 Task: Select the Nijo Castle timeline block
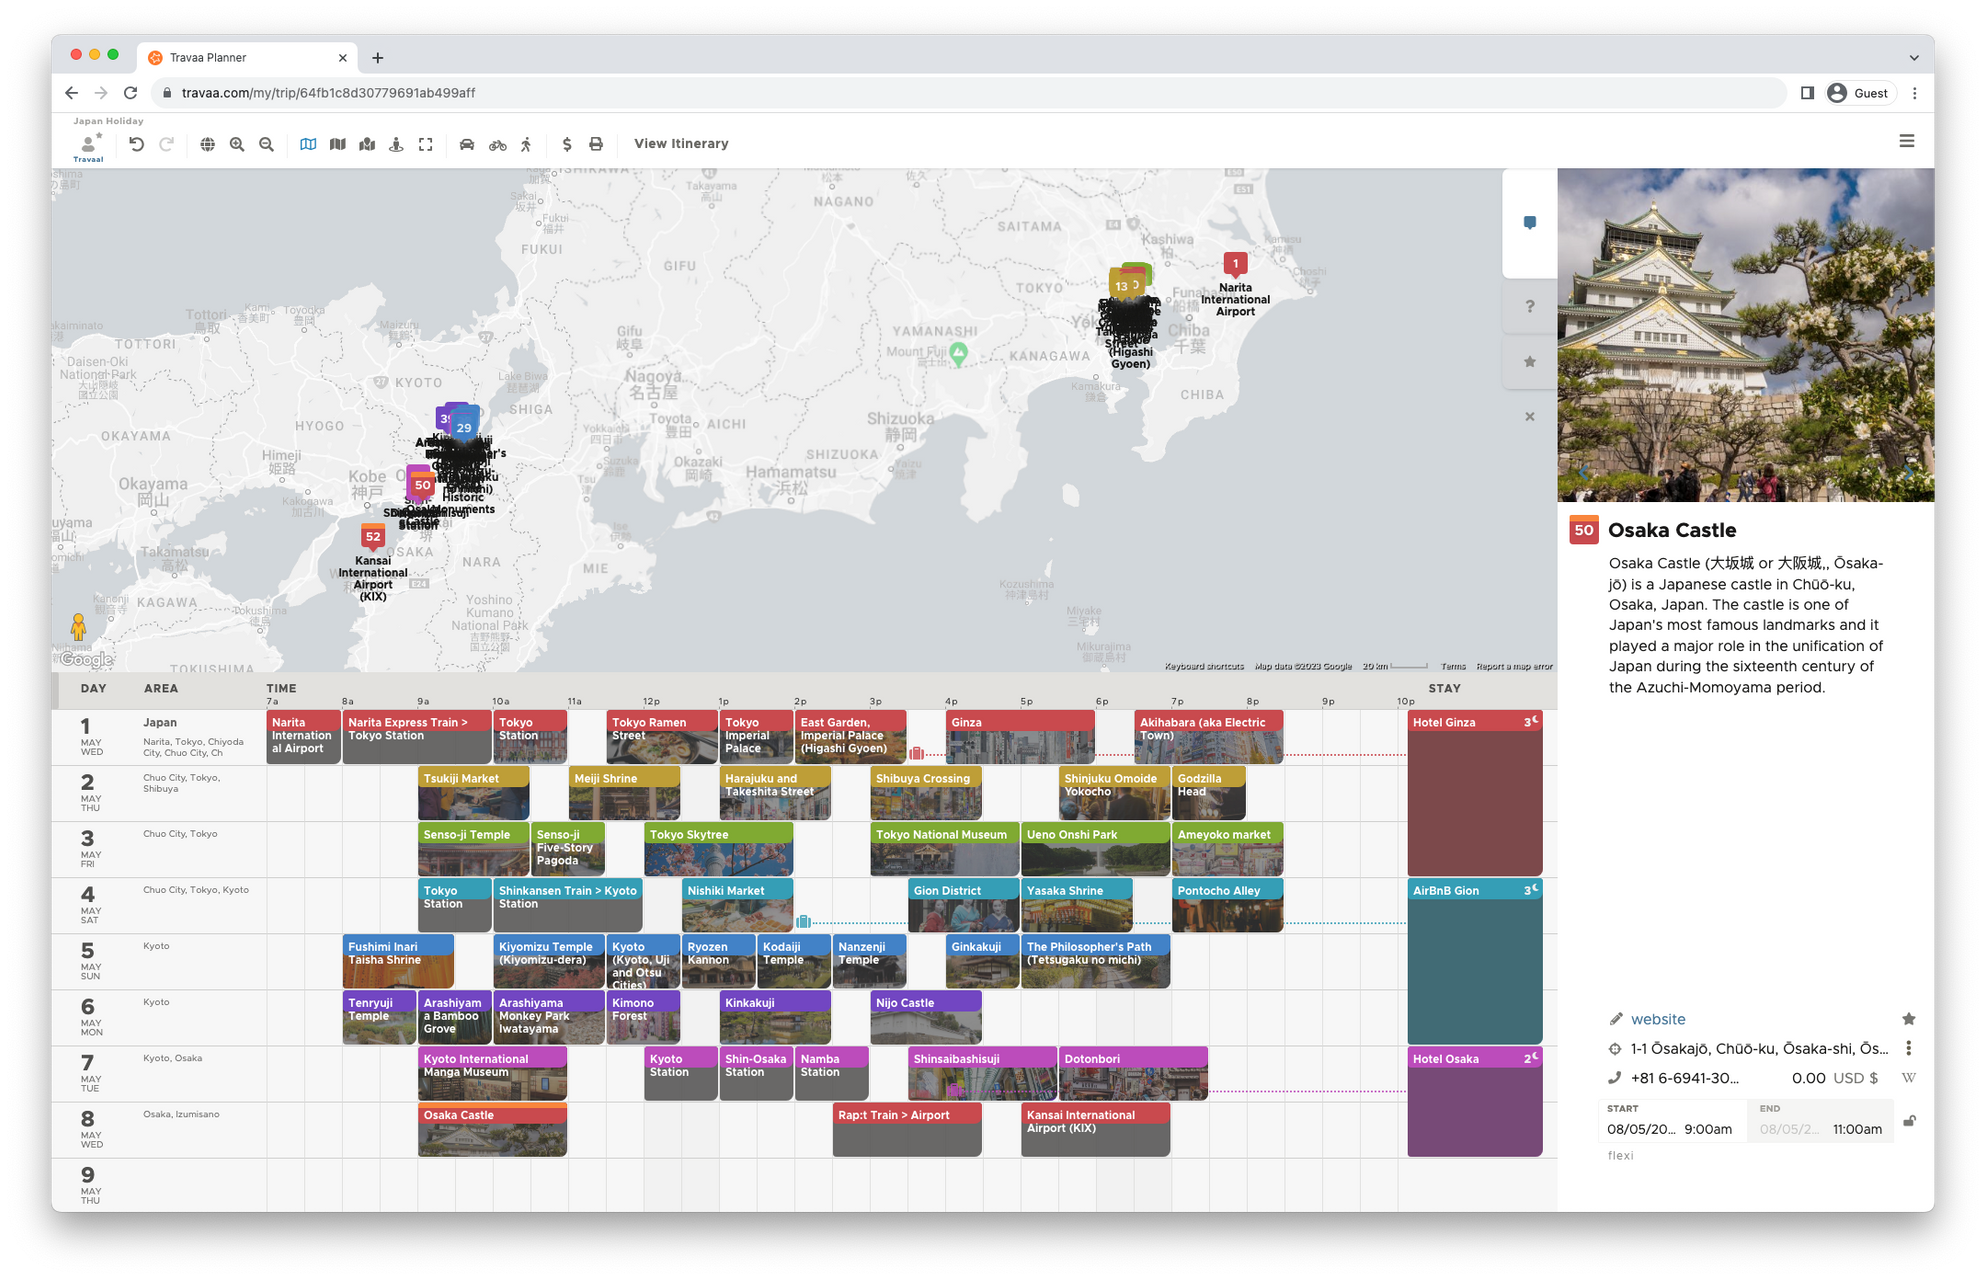926,1017
